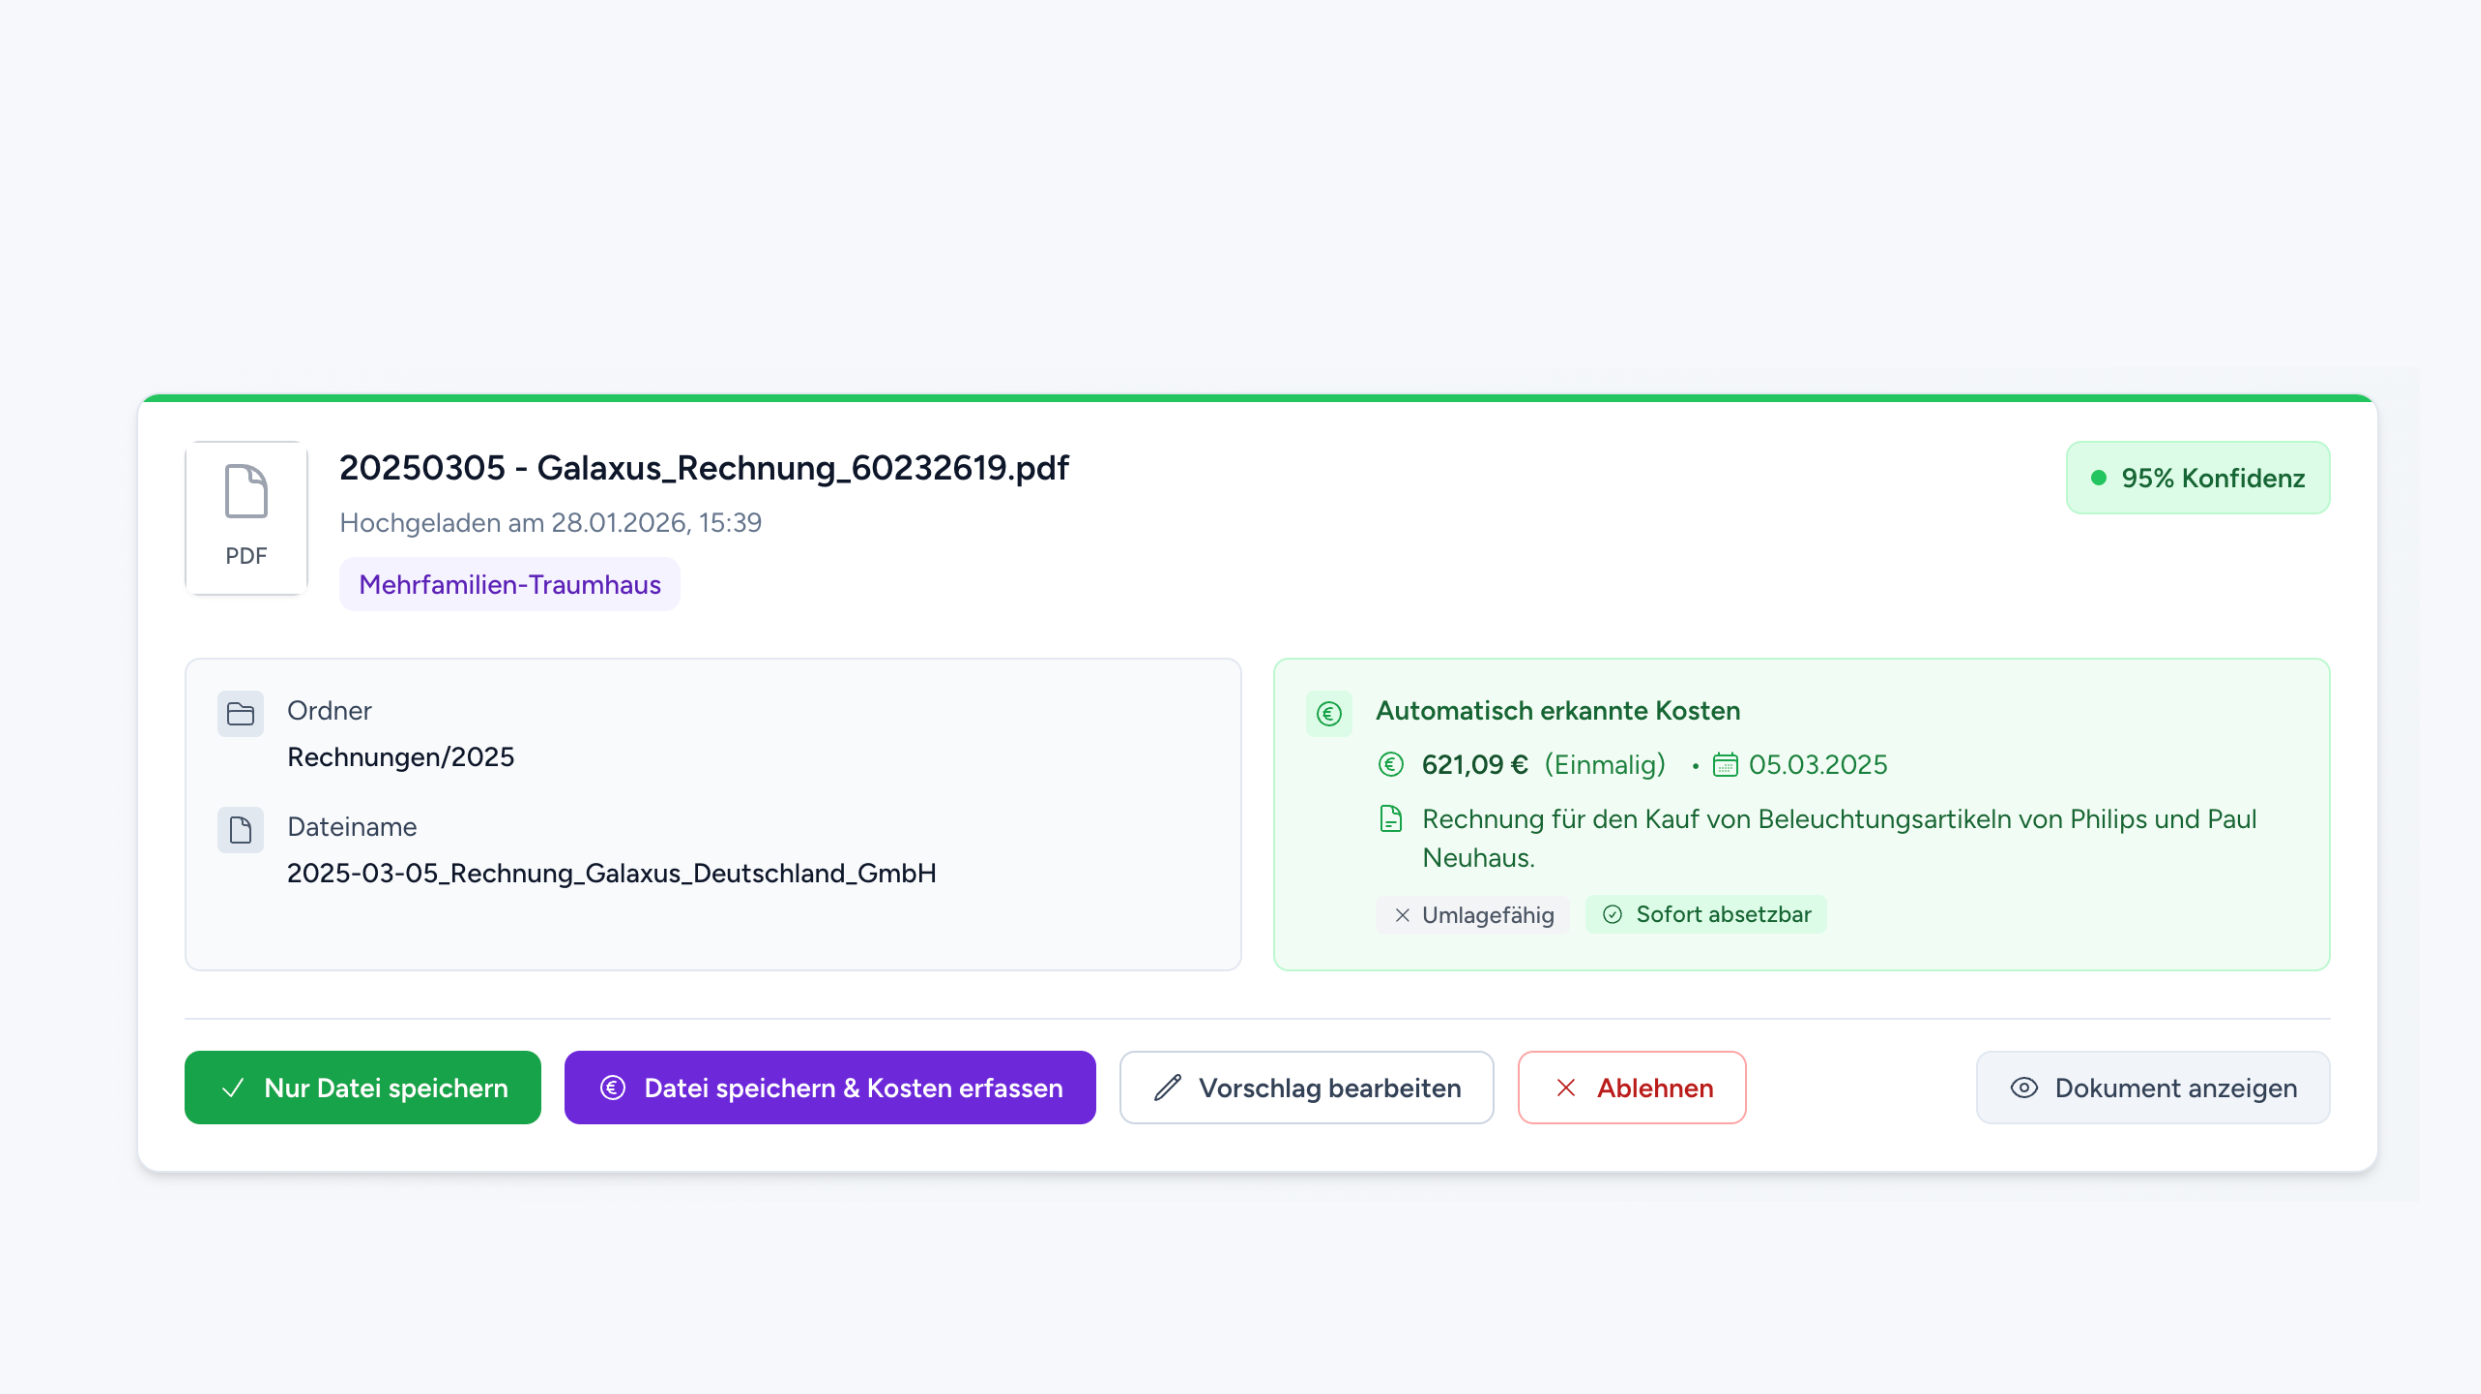Click the calendar icon before 05.03.2025

click(x=1725, y=765)
